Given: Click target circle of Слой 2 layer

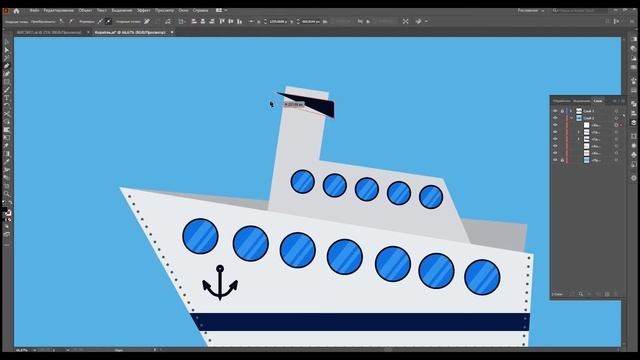Looking at the screenshot, I should (x=616, y=118).
